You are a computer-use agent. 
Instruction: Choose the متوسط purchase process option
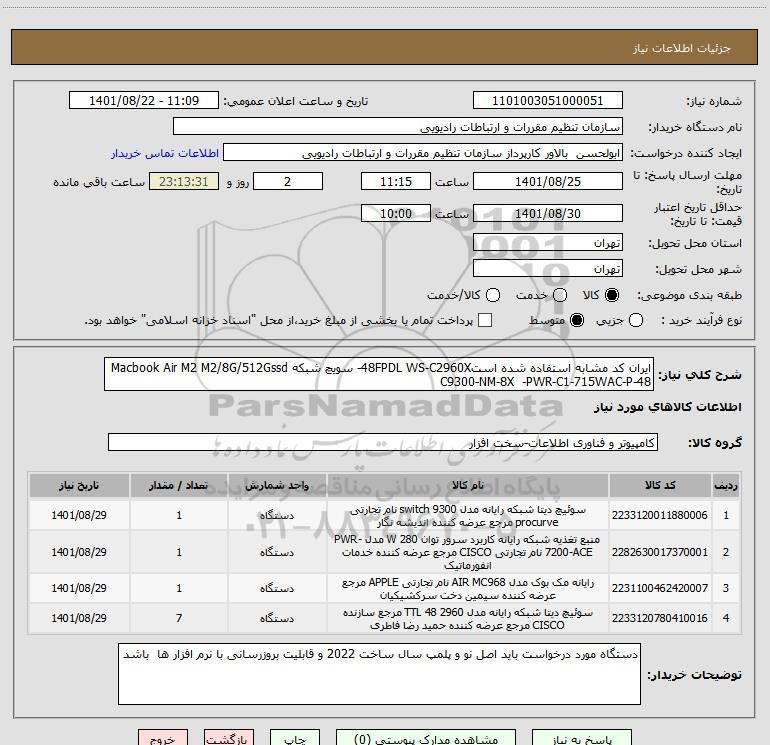click(577, 320)
